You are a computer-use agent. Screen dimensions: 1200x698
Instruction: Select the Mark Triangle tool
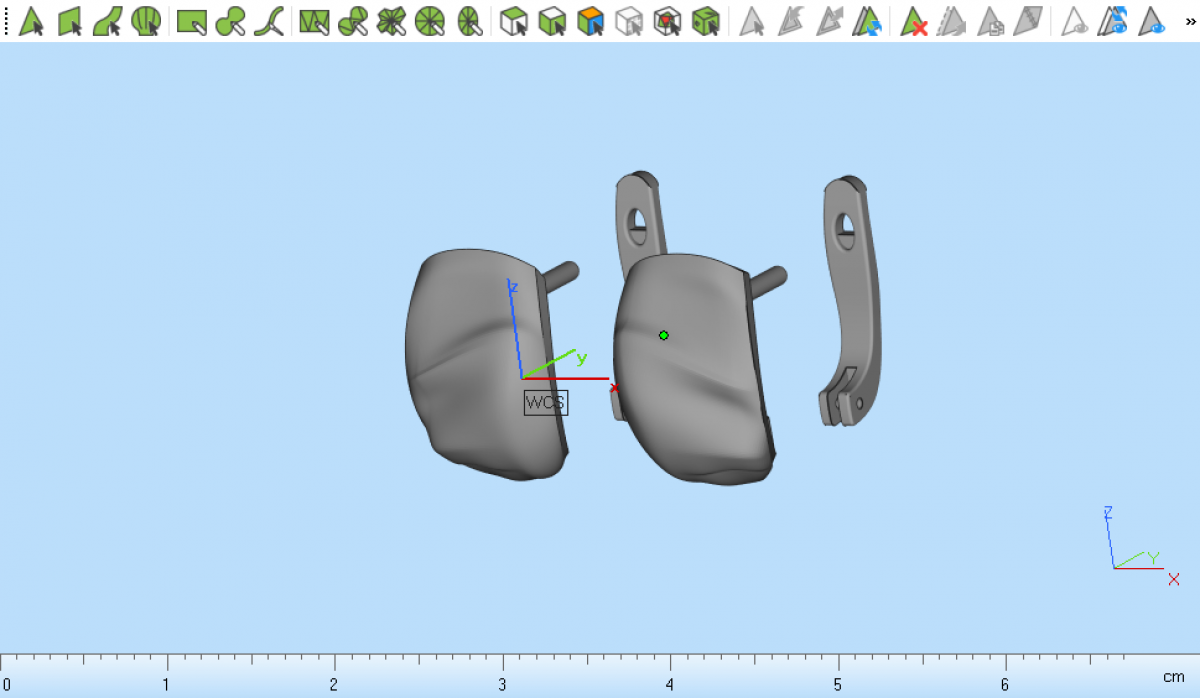pyautogui.click(x=31, y=21)
